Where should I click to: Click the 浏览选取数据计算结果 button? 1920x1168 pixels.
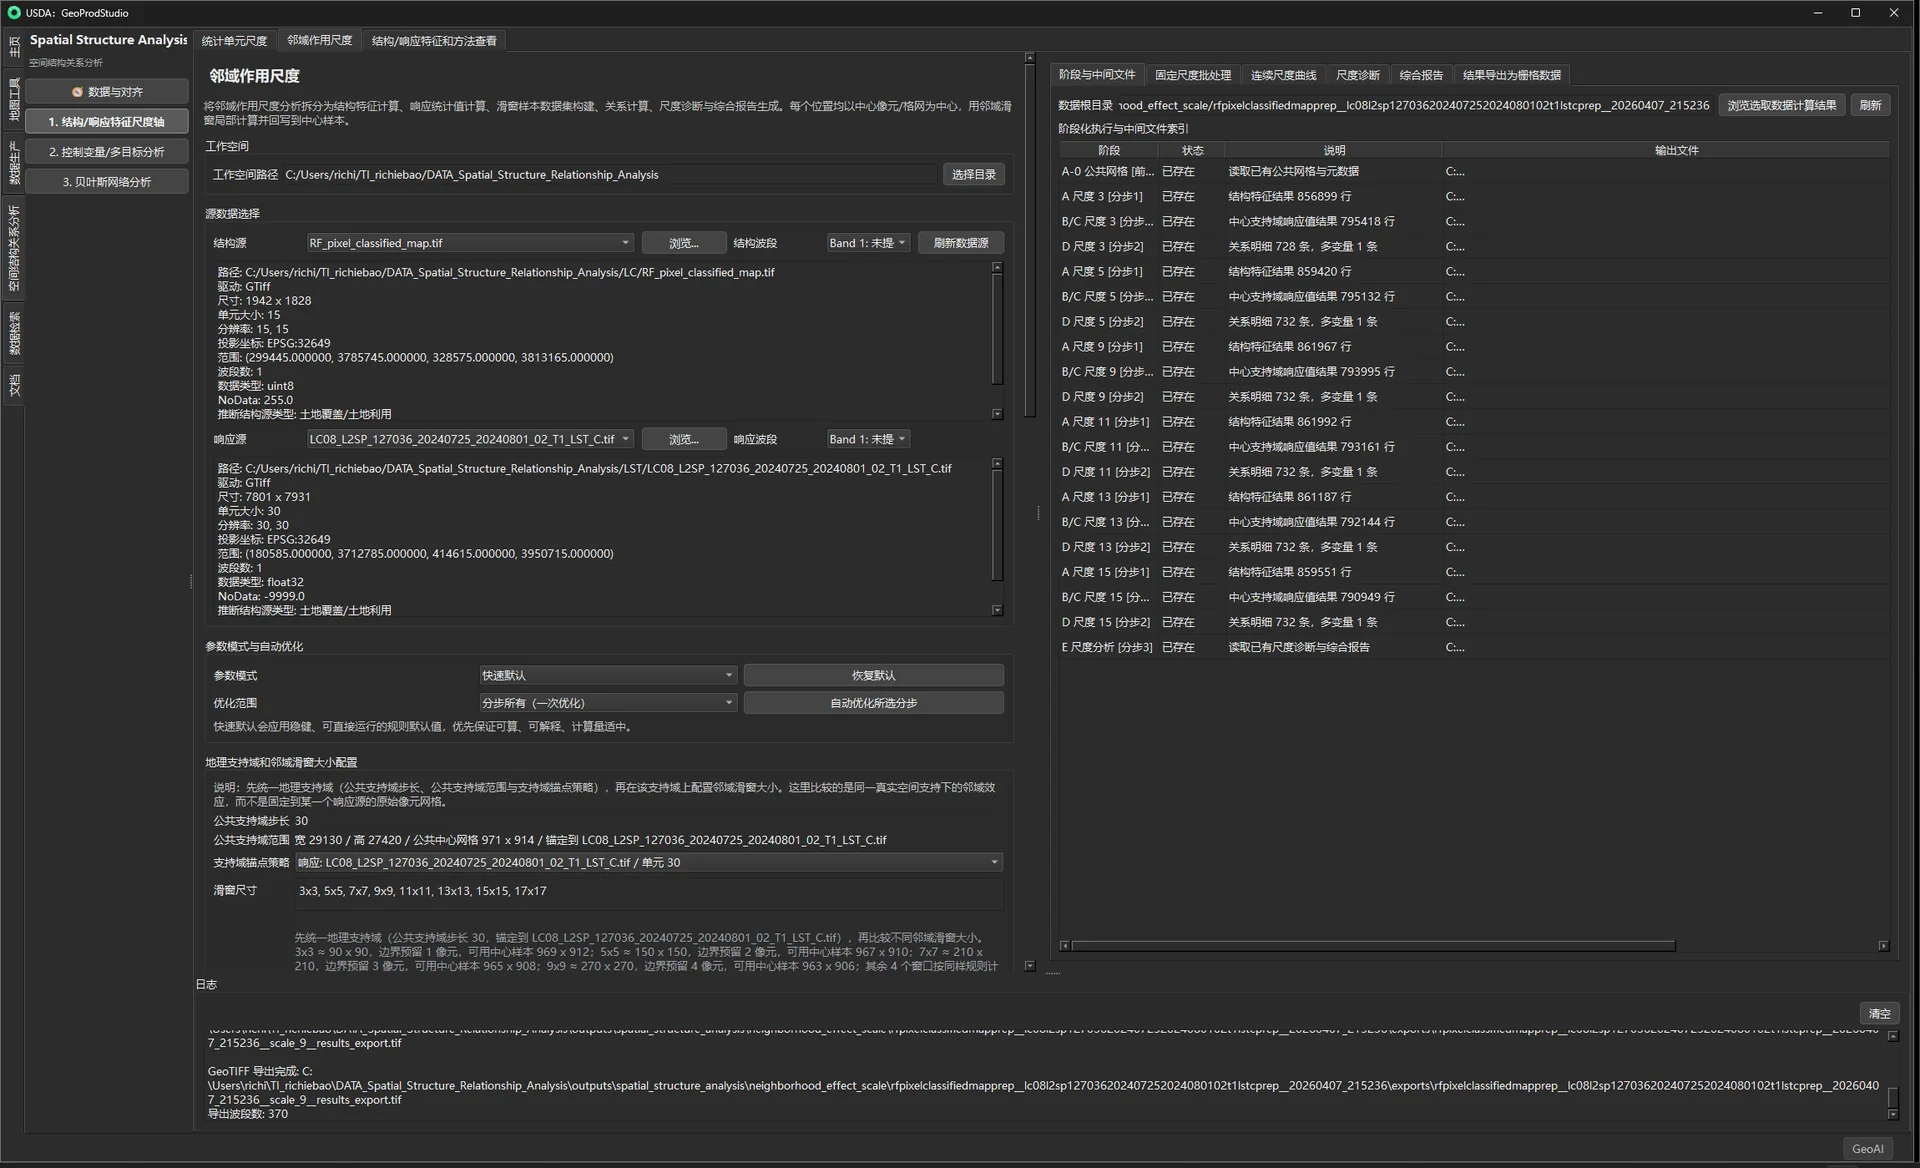(1781, 105)
